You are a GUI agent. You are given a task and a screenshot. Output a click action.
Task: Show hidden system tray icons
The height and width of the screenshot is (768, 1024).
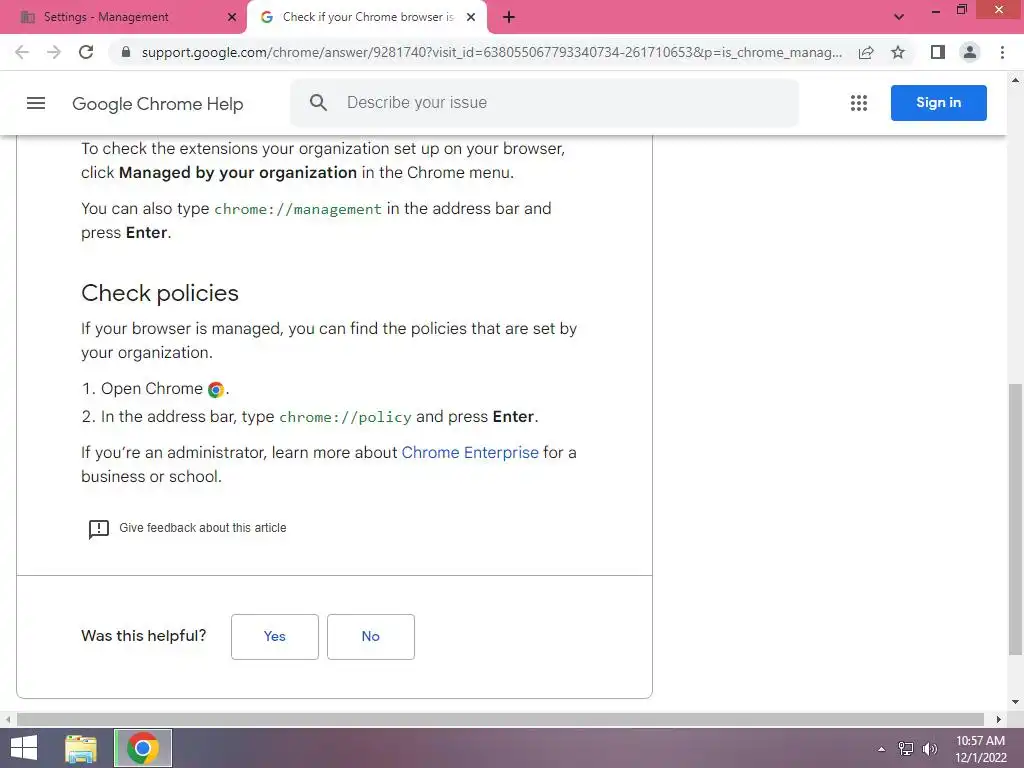pos(881,749)
